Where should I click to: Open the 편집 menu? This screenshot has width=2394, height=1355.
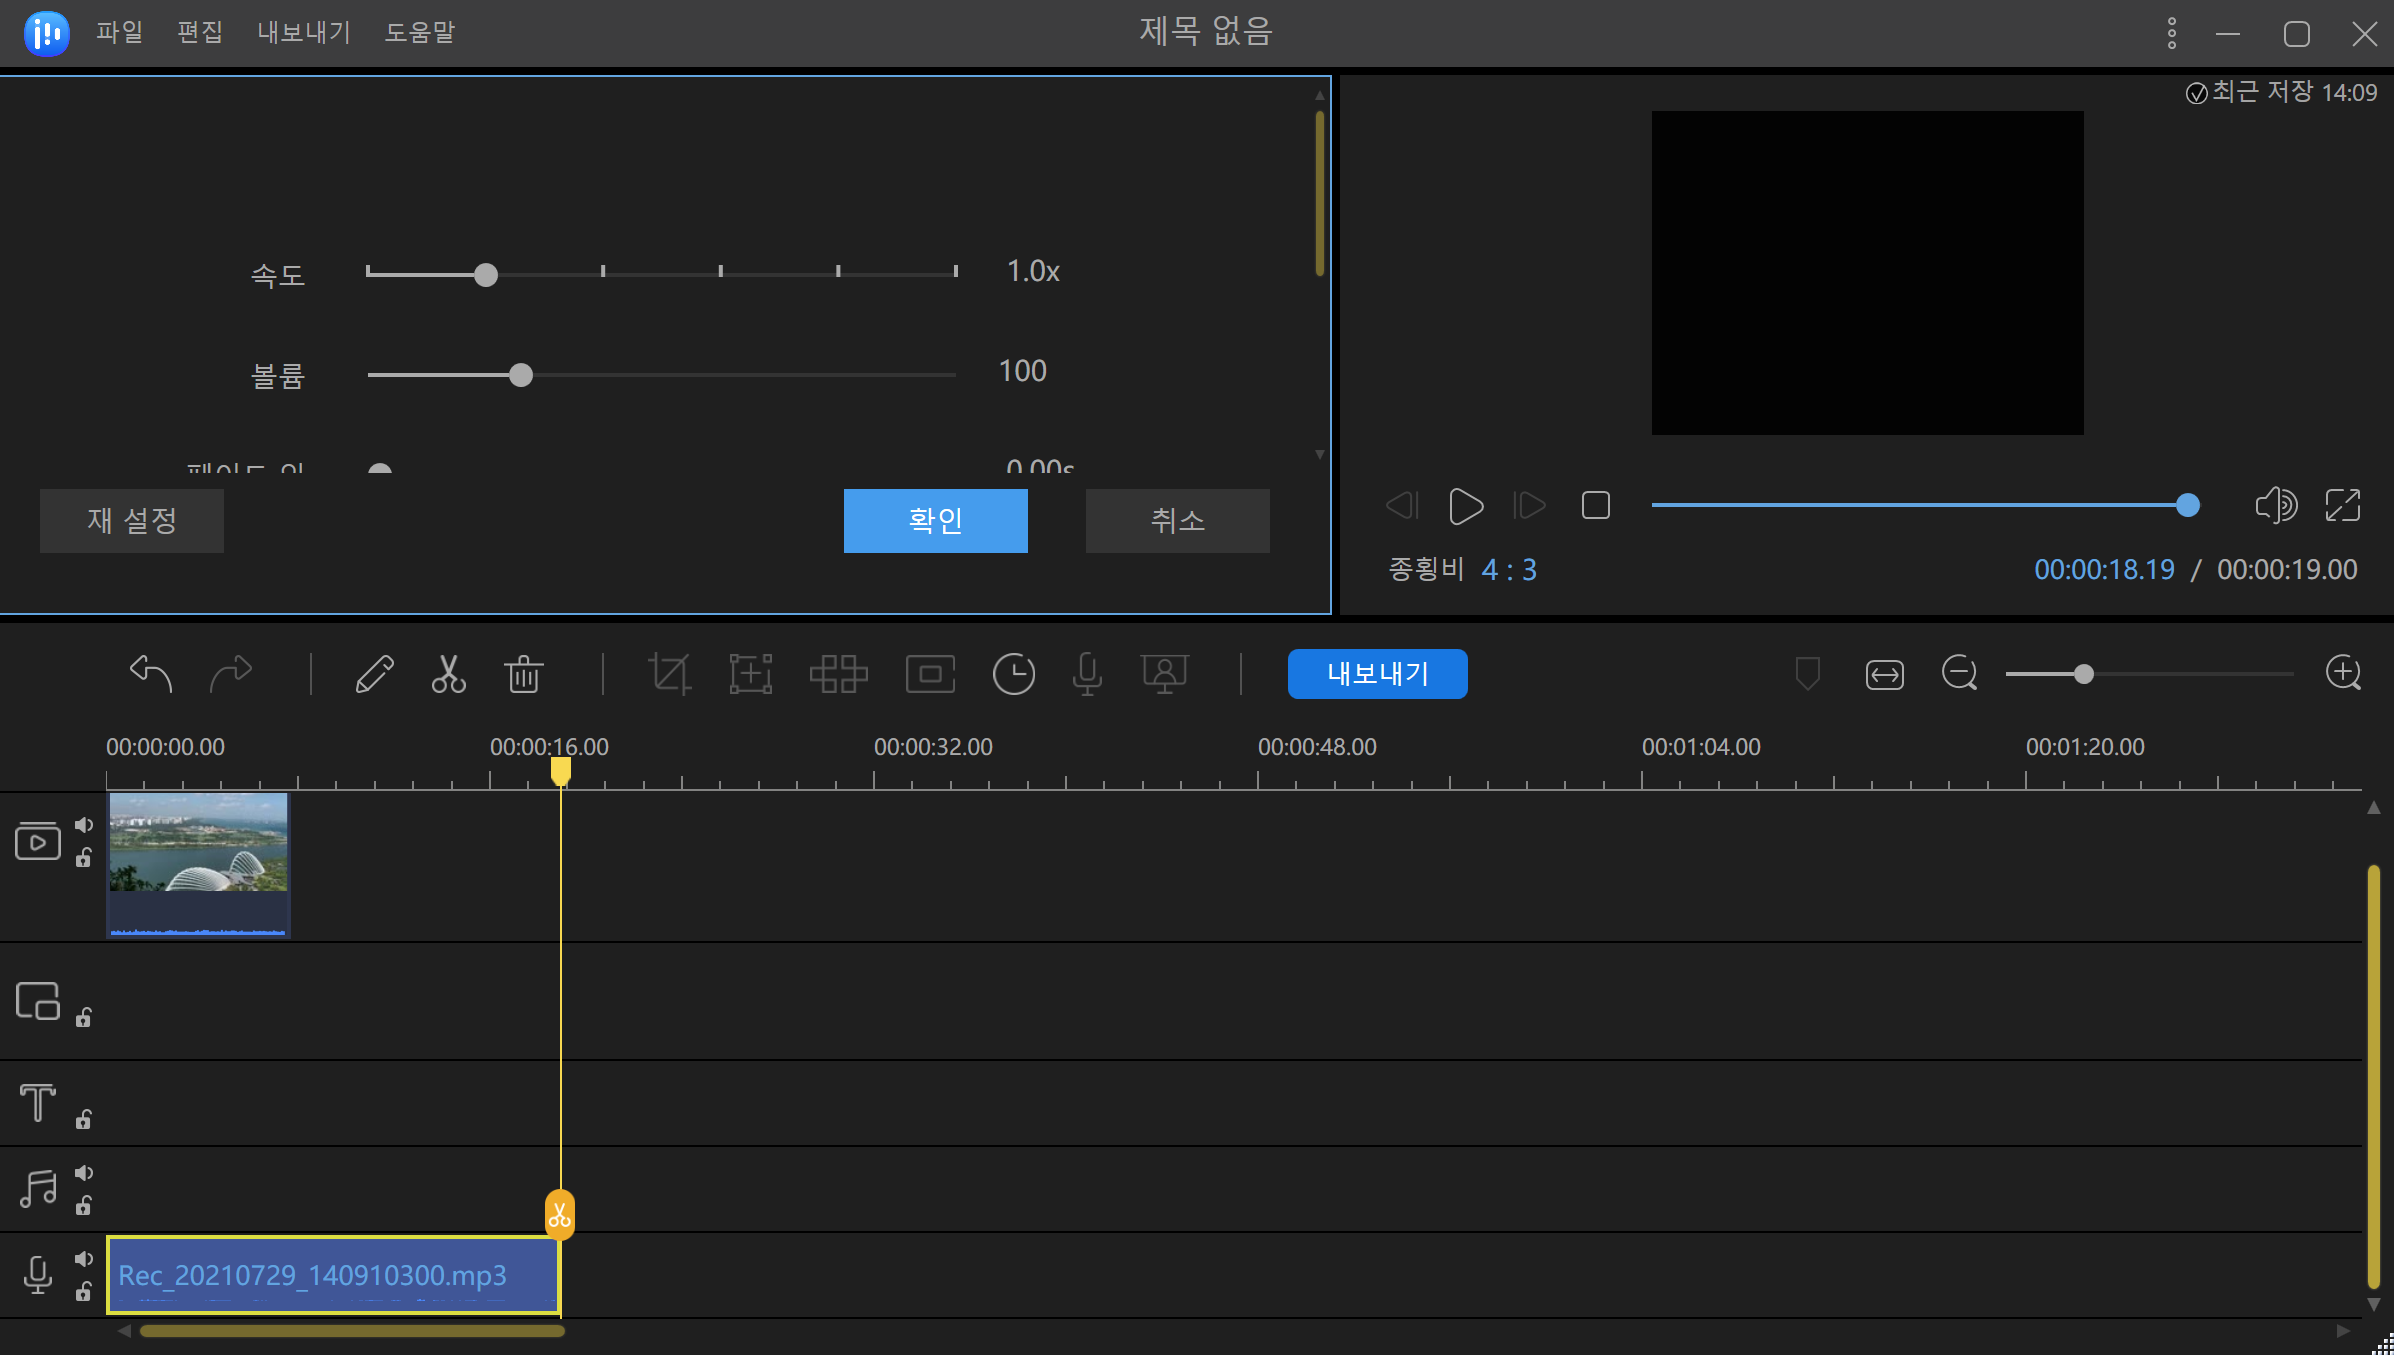[x=199, y=32]
